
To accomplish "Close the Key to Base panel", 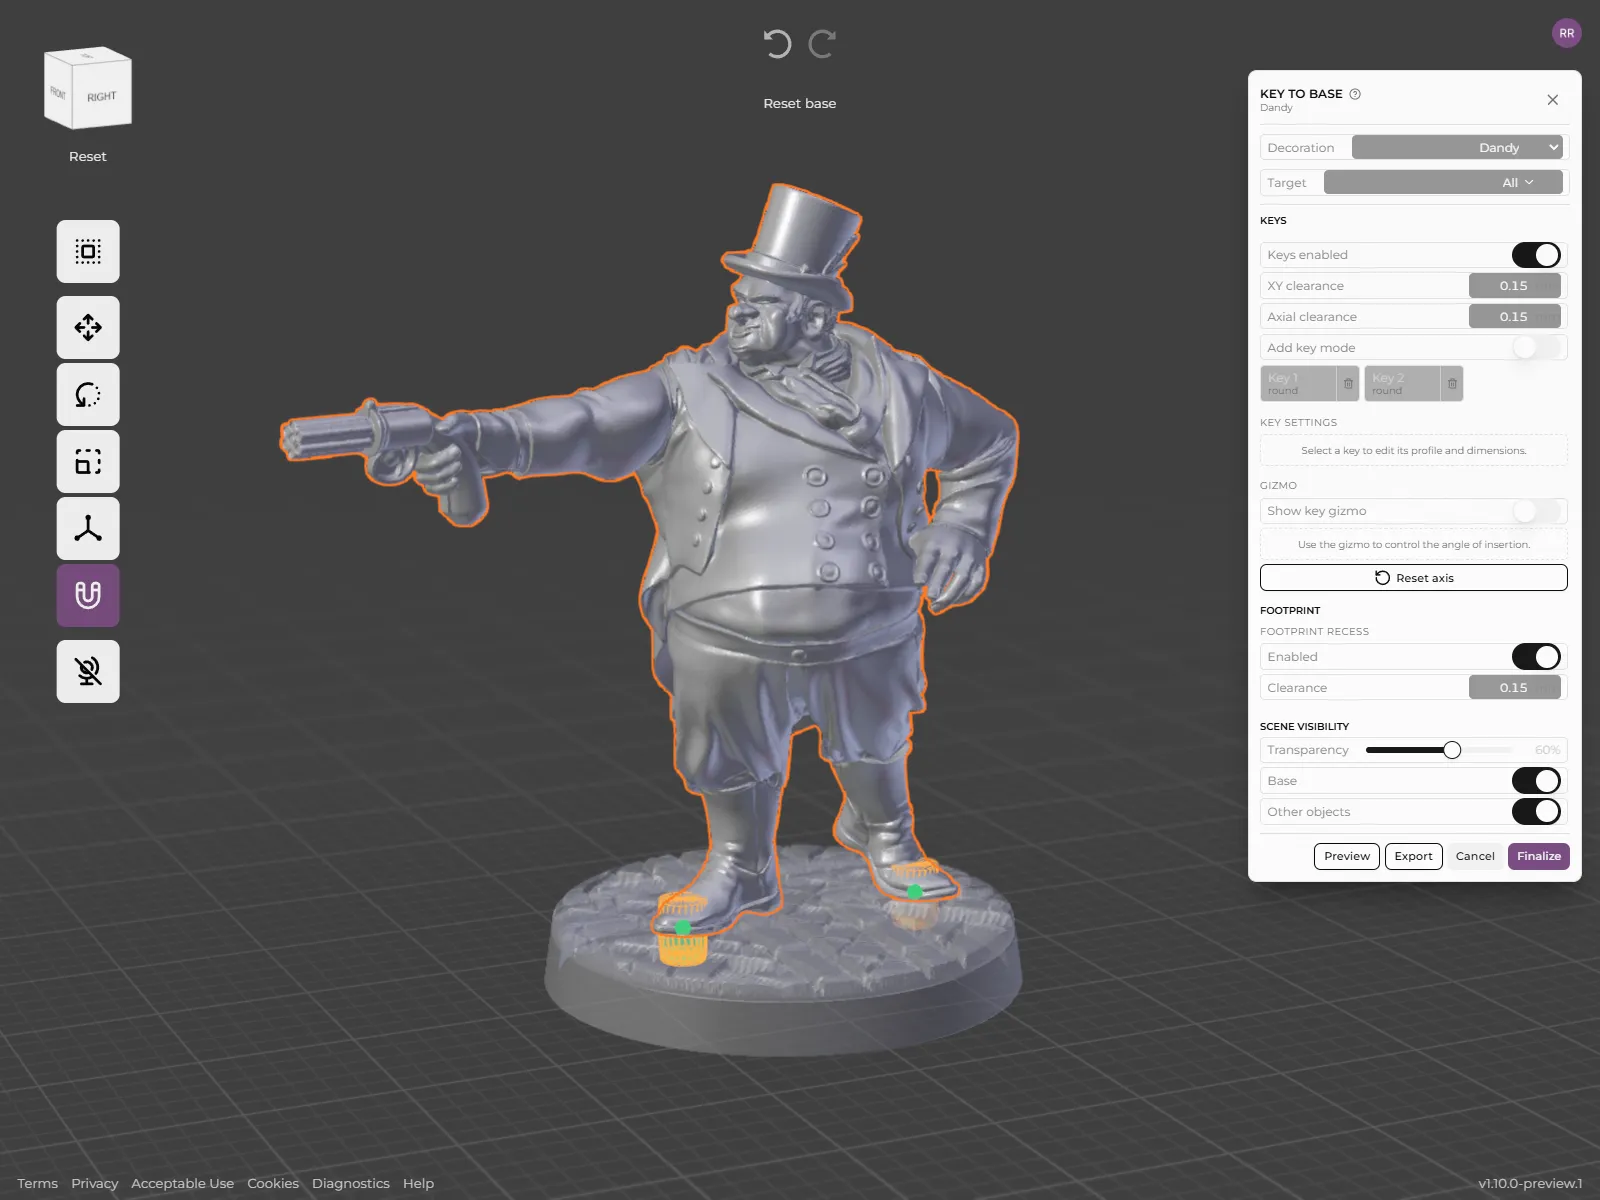I will click(x=1552, y=100).
